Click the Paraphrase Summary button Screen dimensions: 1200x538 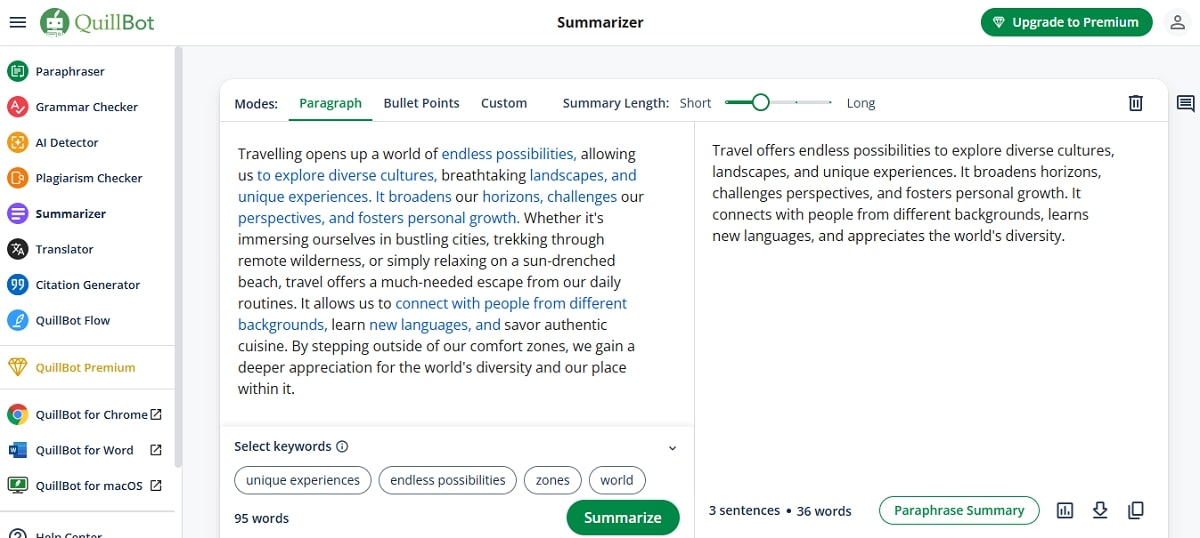(959, 510)
